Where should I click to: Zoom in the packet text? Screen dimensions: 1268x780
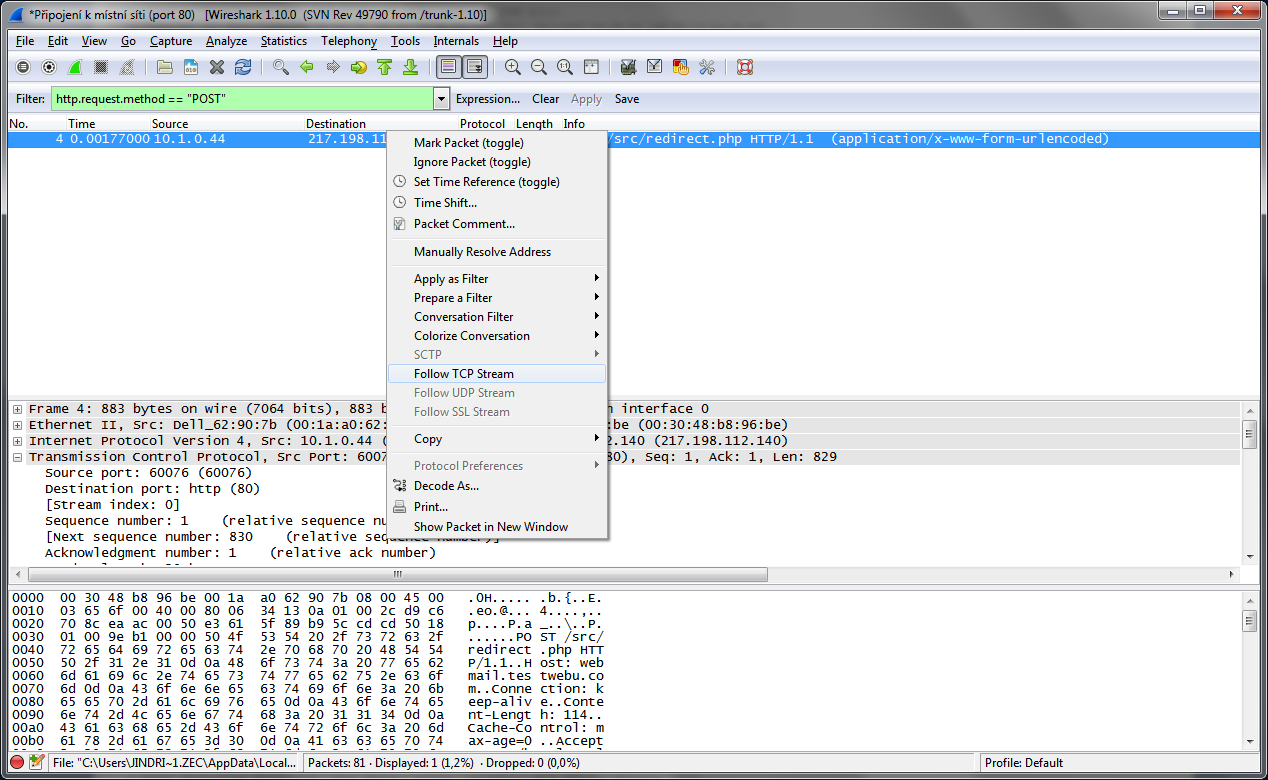[x=513, y=67]
